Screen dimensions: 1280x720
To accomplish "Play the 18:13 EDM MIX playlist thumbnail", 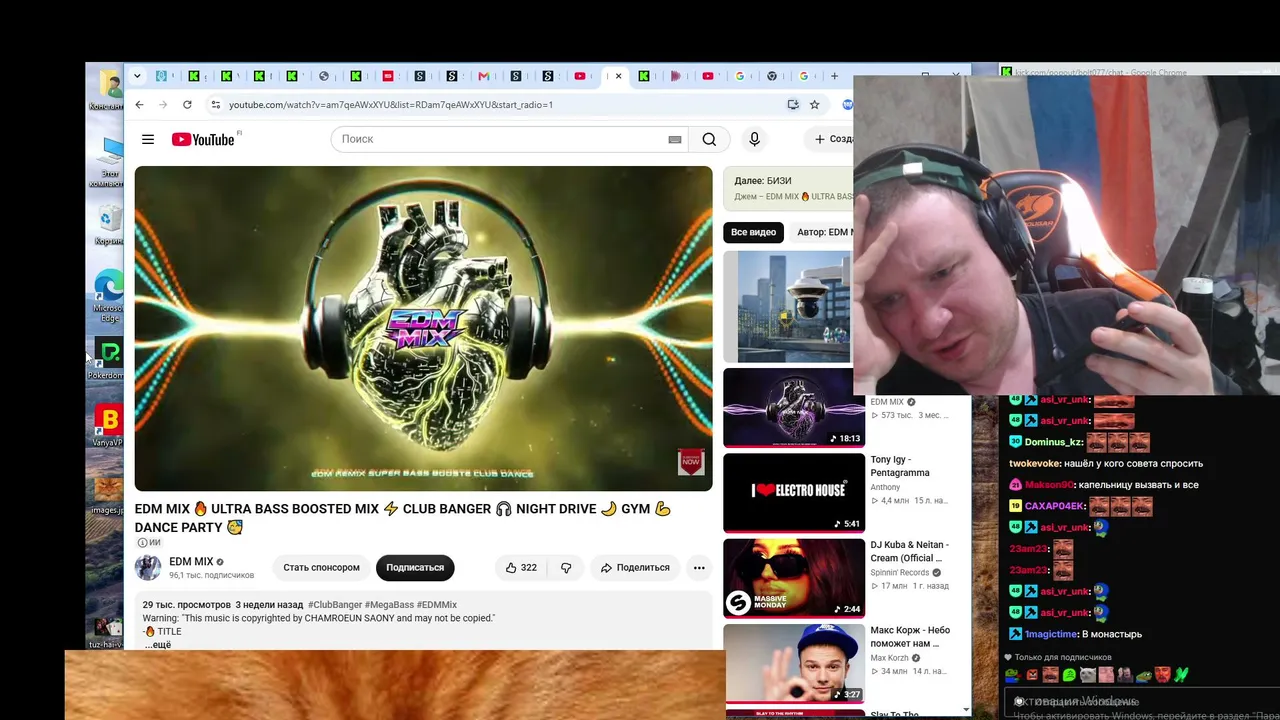I will tap(794, 408).
